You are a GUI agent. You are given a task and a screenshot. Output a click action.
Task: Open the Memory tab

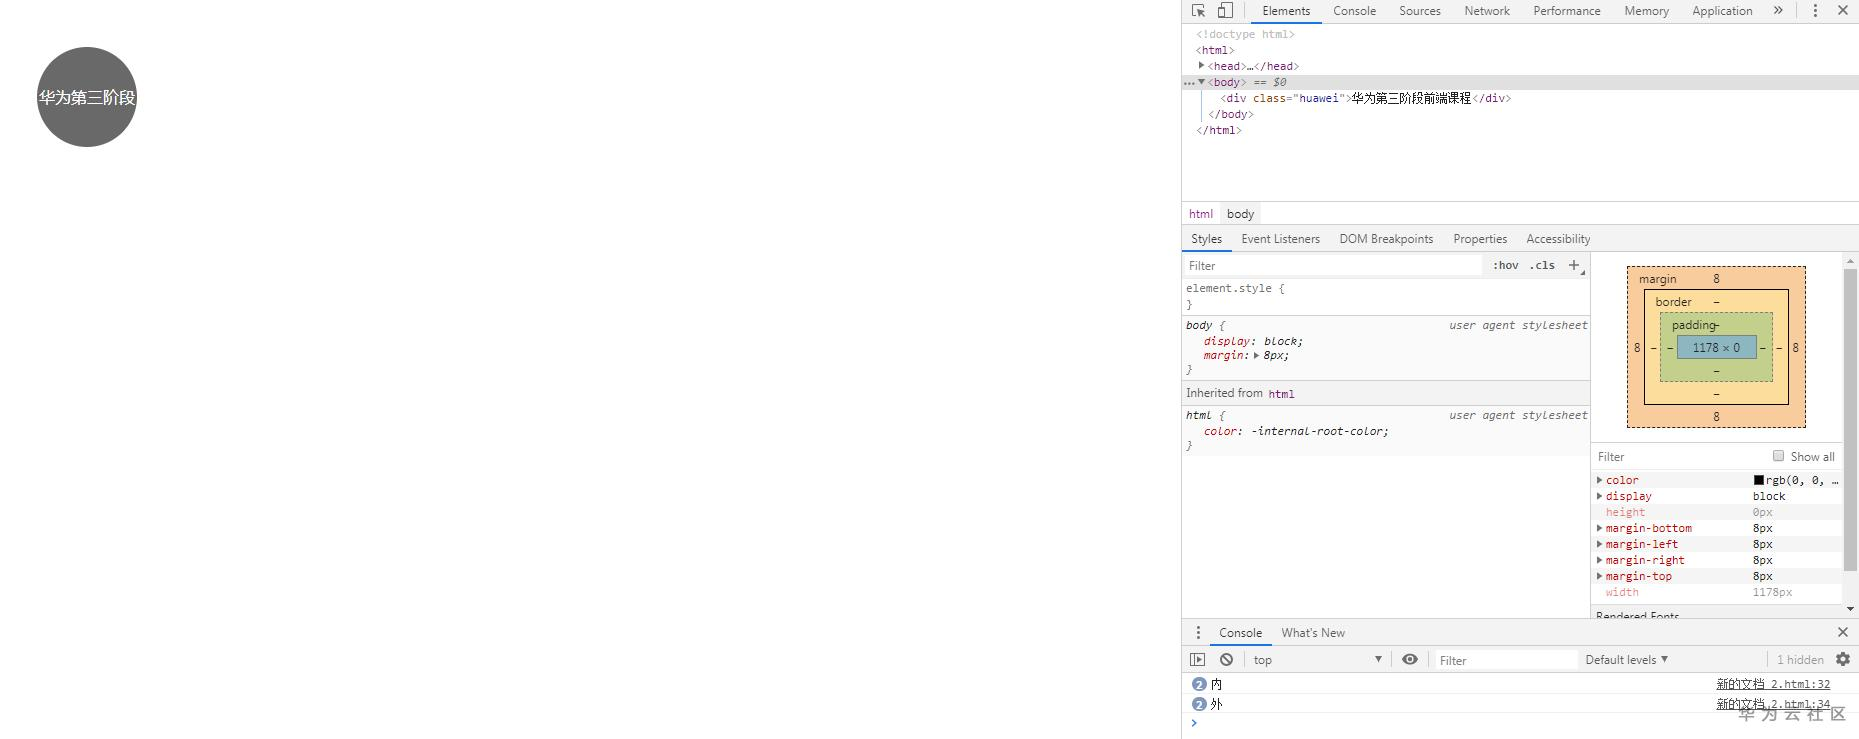click(1646, 11)
